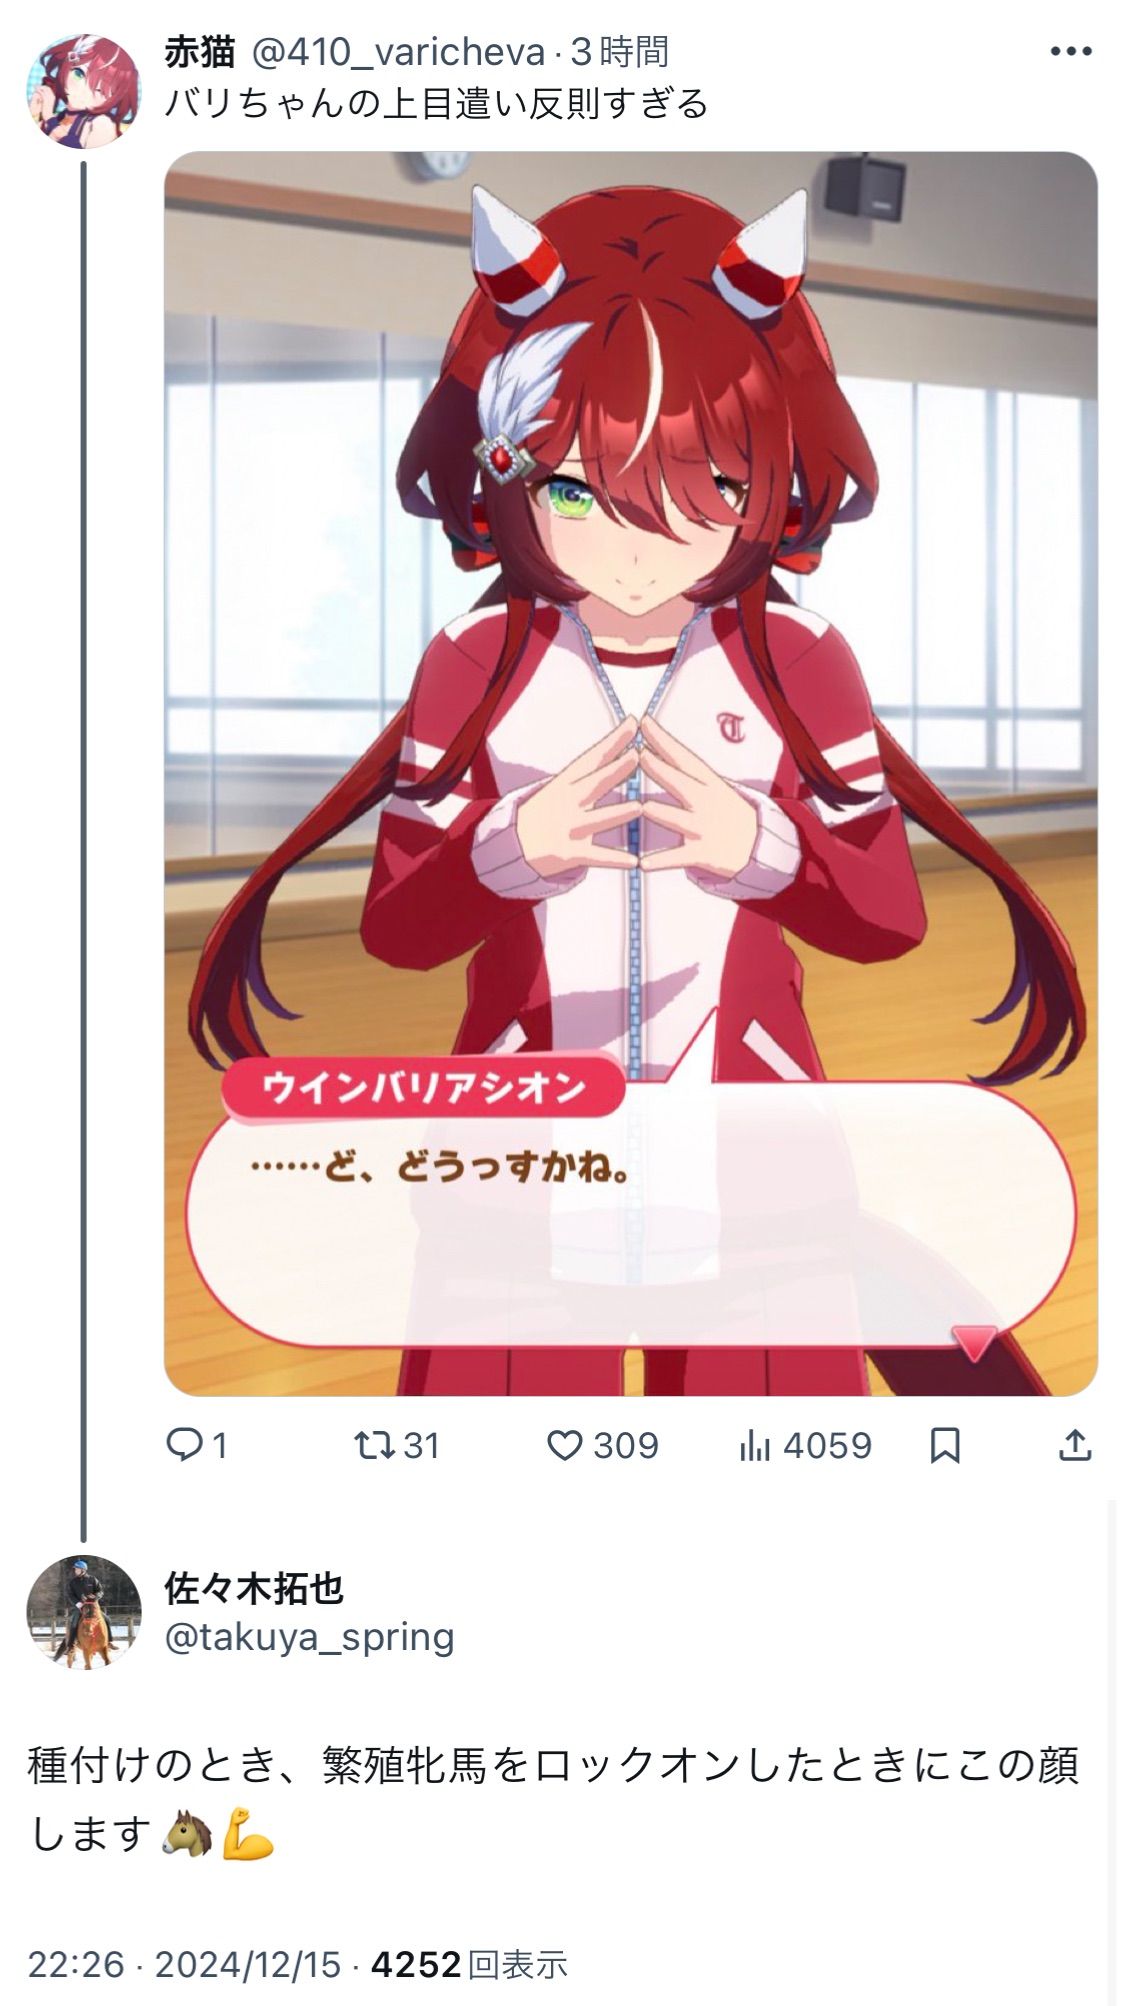
Task: Open 佐々木拓也's profile avatar
Action: (83, 1612)
